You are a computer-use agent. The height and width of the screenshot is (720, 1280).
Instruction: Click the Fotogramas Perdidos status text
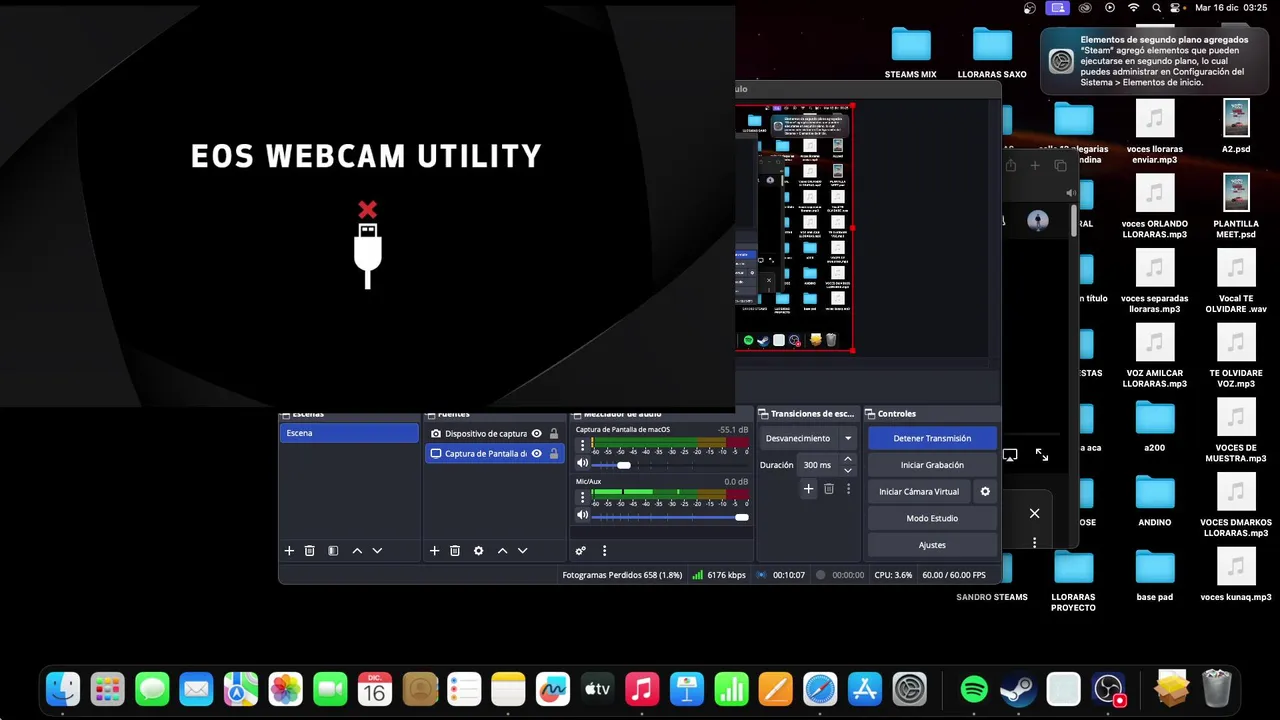pos(622,575)
